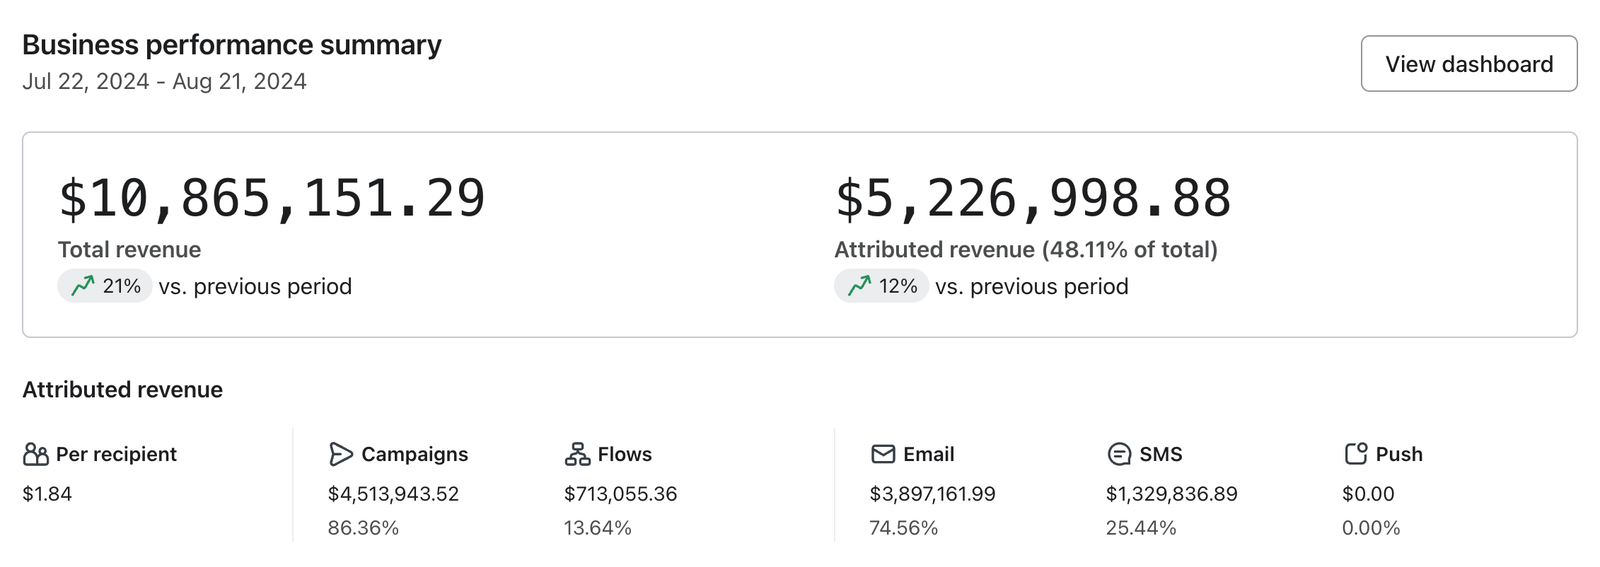1600x567 pixels.
Task: Click the Email value $3,897,161.99
Action: (x=932, y=494)
